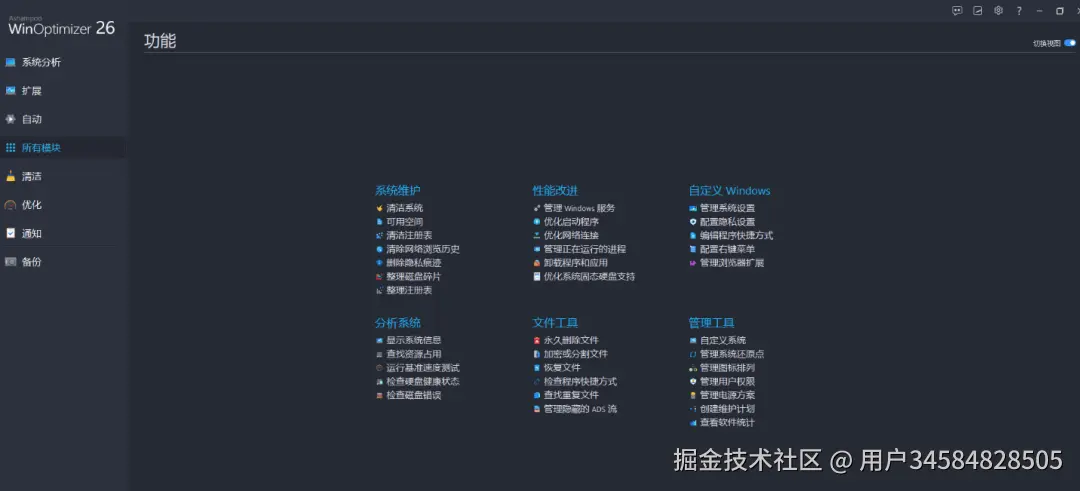This screenshot has height=491, width=1080.
Task: Open the feedback chat icon in title bar
Action: click(x=957, y=10)
